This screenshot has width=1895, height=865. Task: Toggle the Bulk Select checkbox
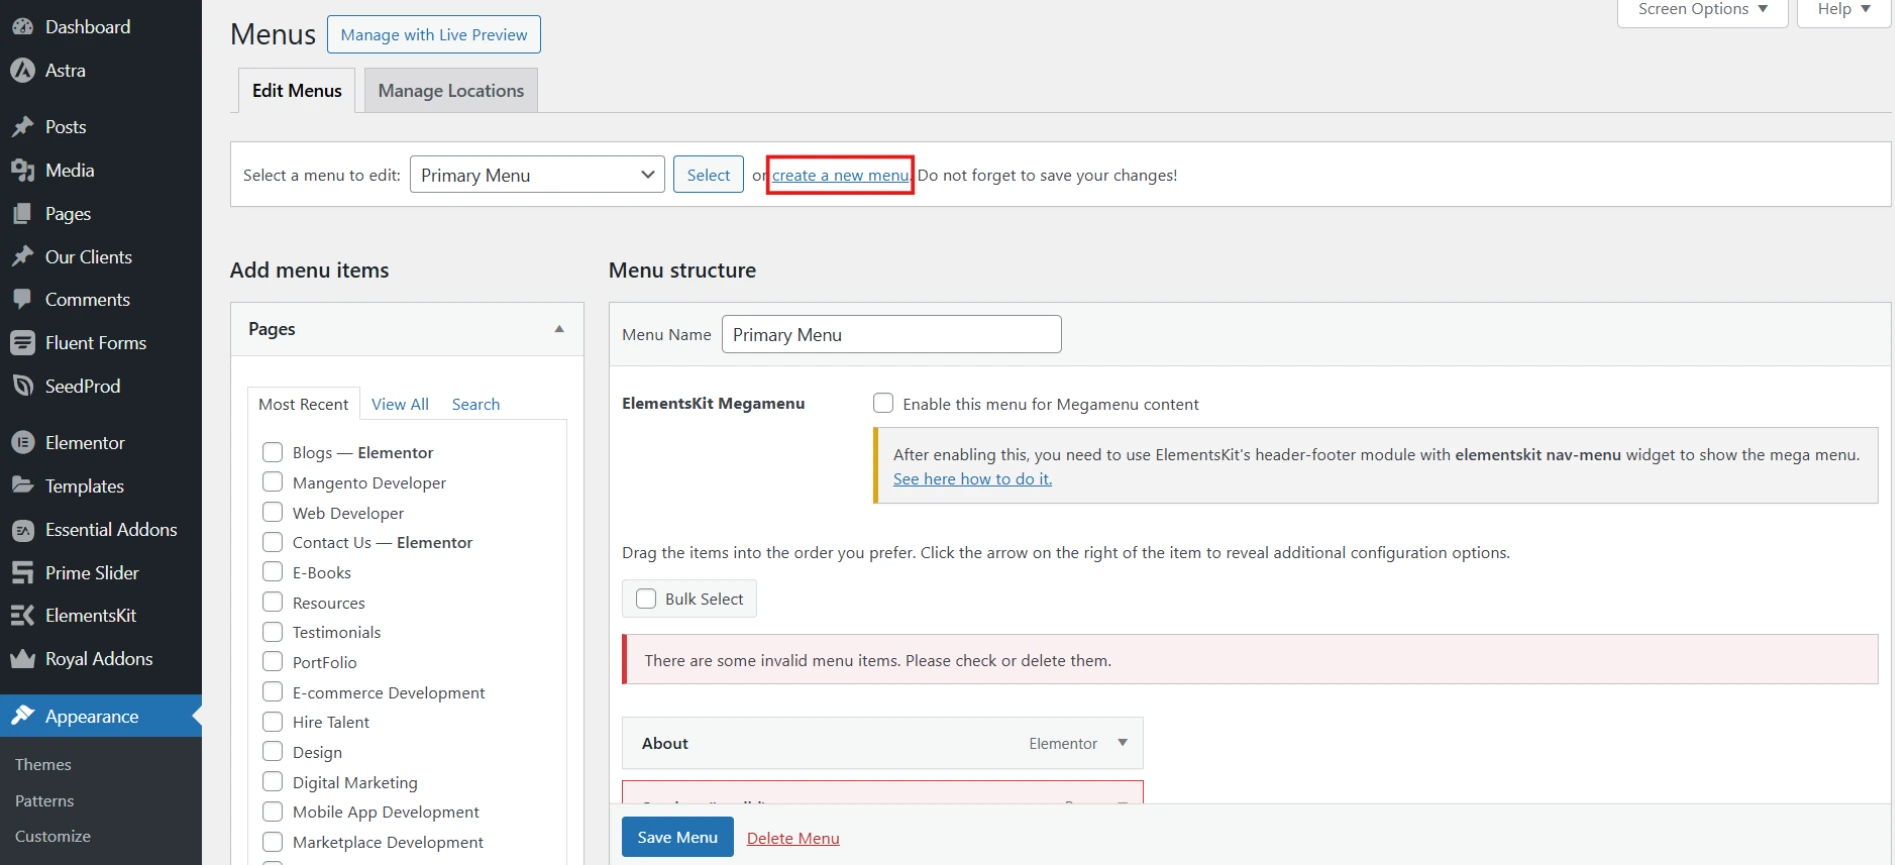point(646,599)
